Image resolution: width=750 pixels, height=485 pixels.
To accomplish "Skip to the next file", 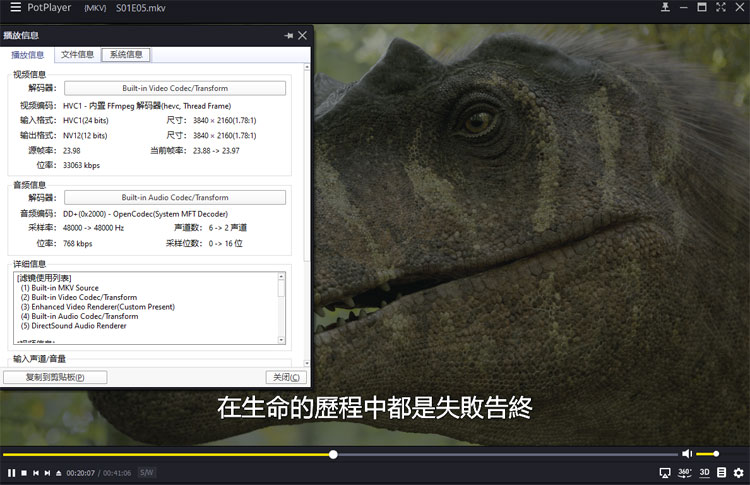I will (47, 472).
